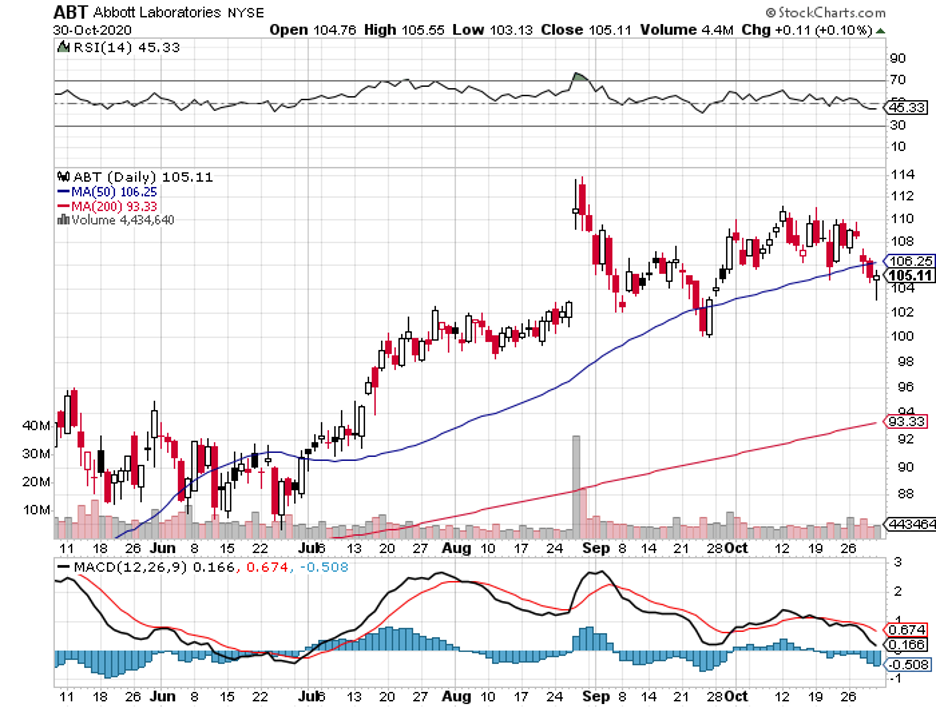Click the RSI 45.33 axis tag
This screenshot has height=708, width=936.
pos(906,107)
